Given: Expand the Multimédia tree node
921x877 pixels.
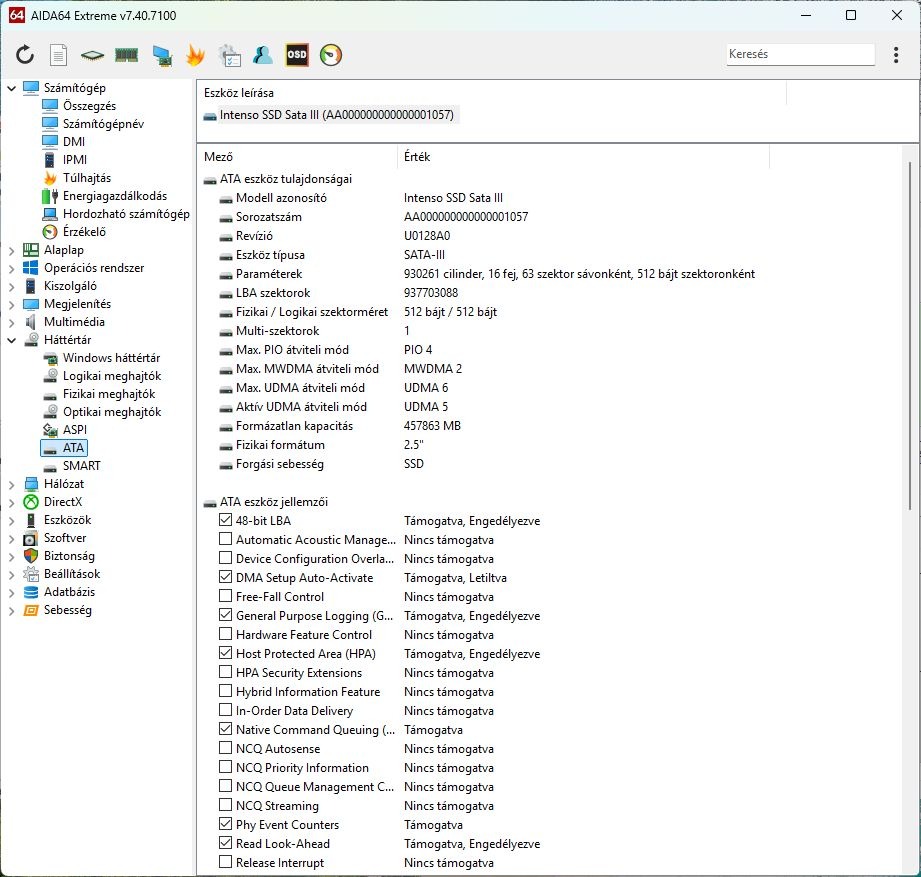Looking at the screenshot, I should point(12,322).
